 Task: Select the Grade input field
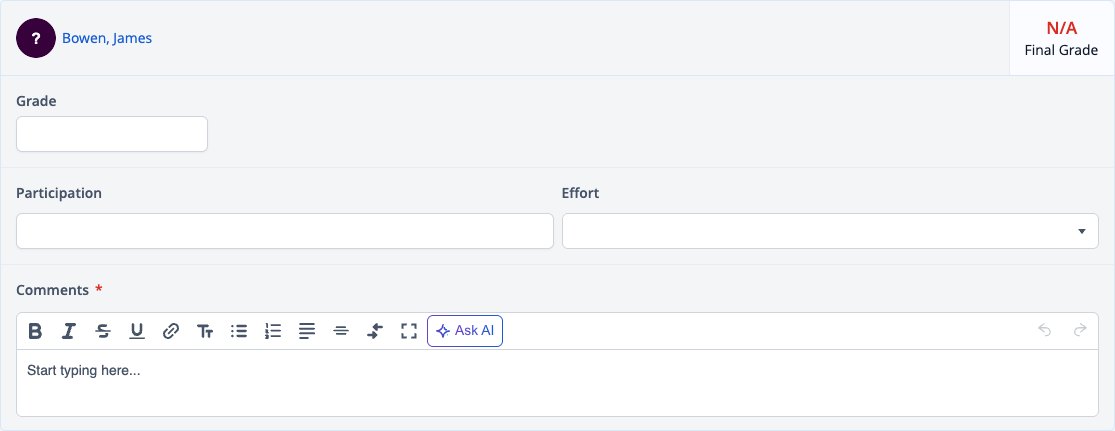112,134
